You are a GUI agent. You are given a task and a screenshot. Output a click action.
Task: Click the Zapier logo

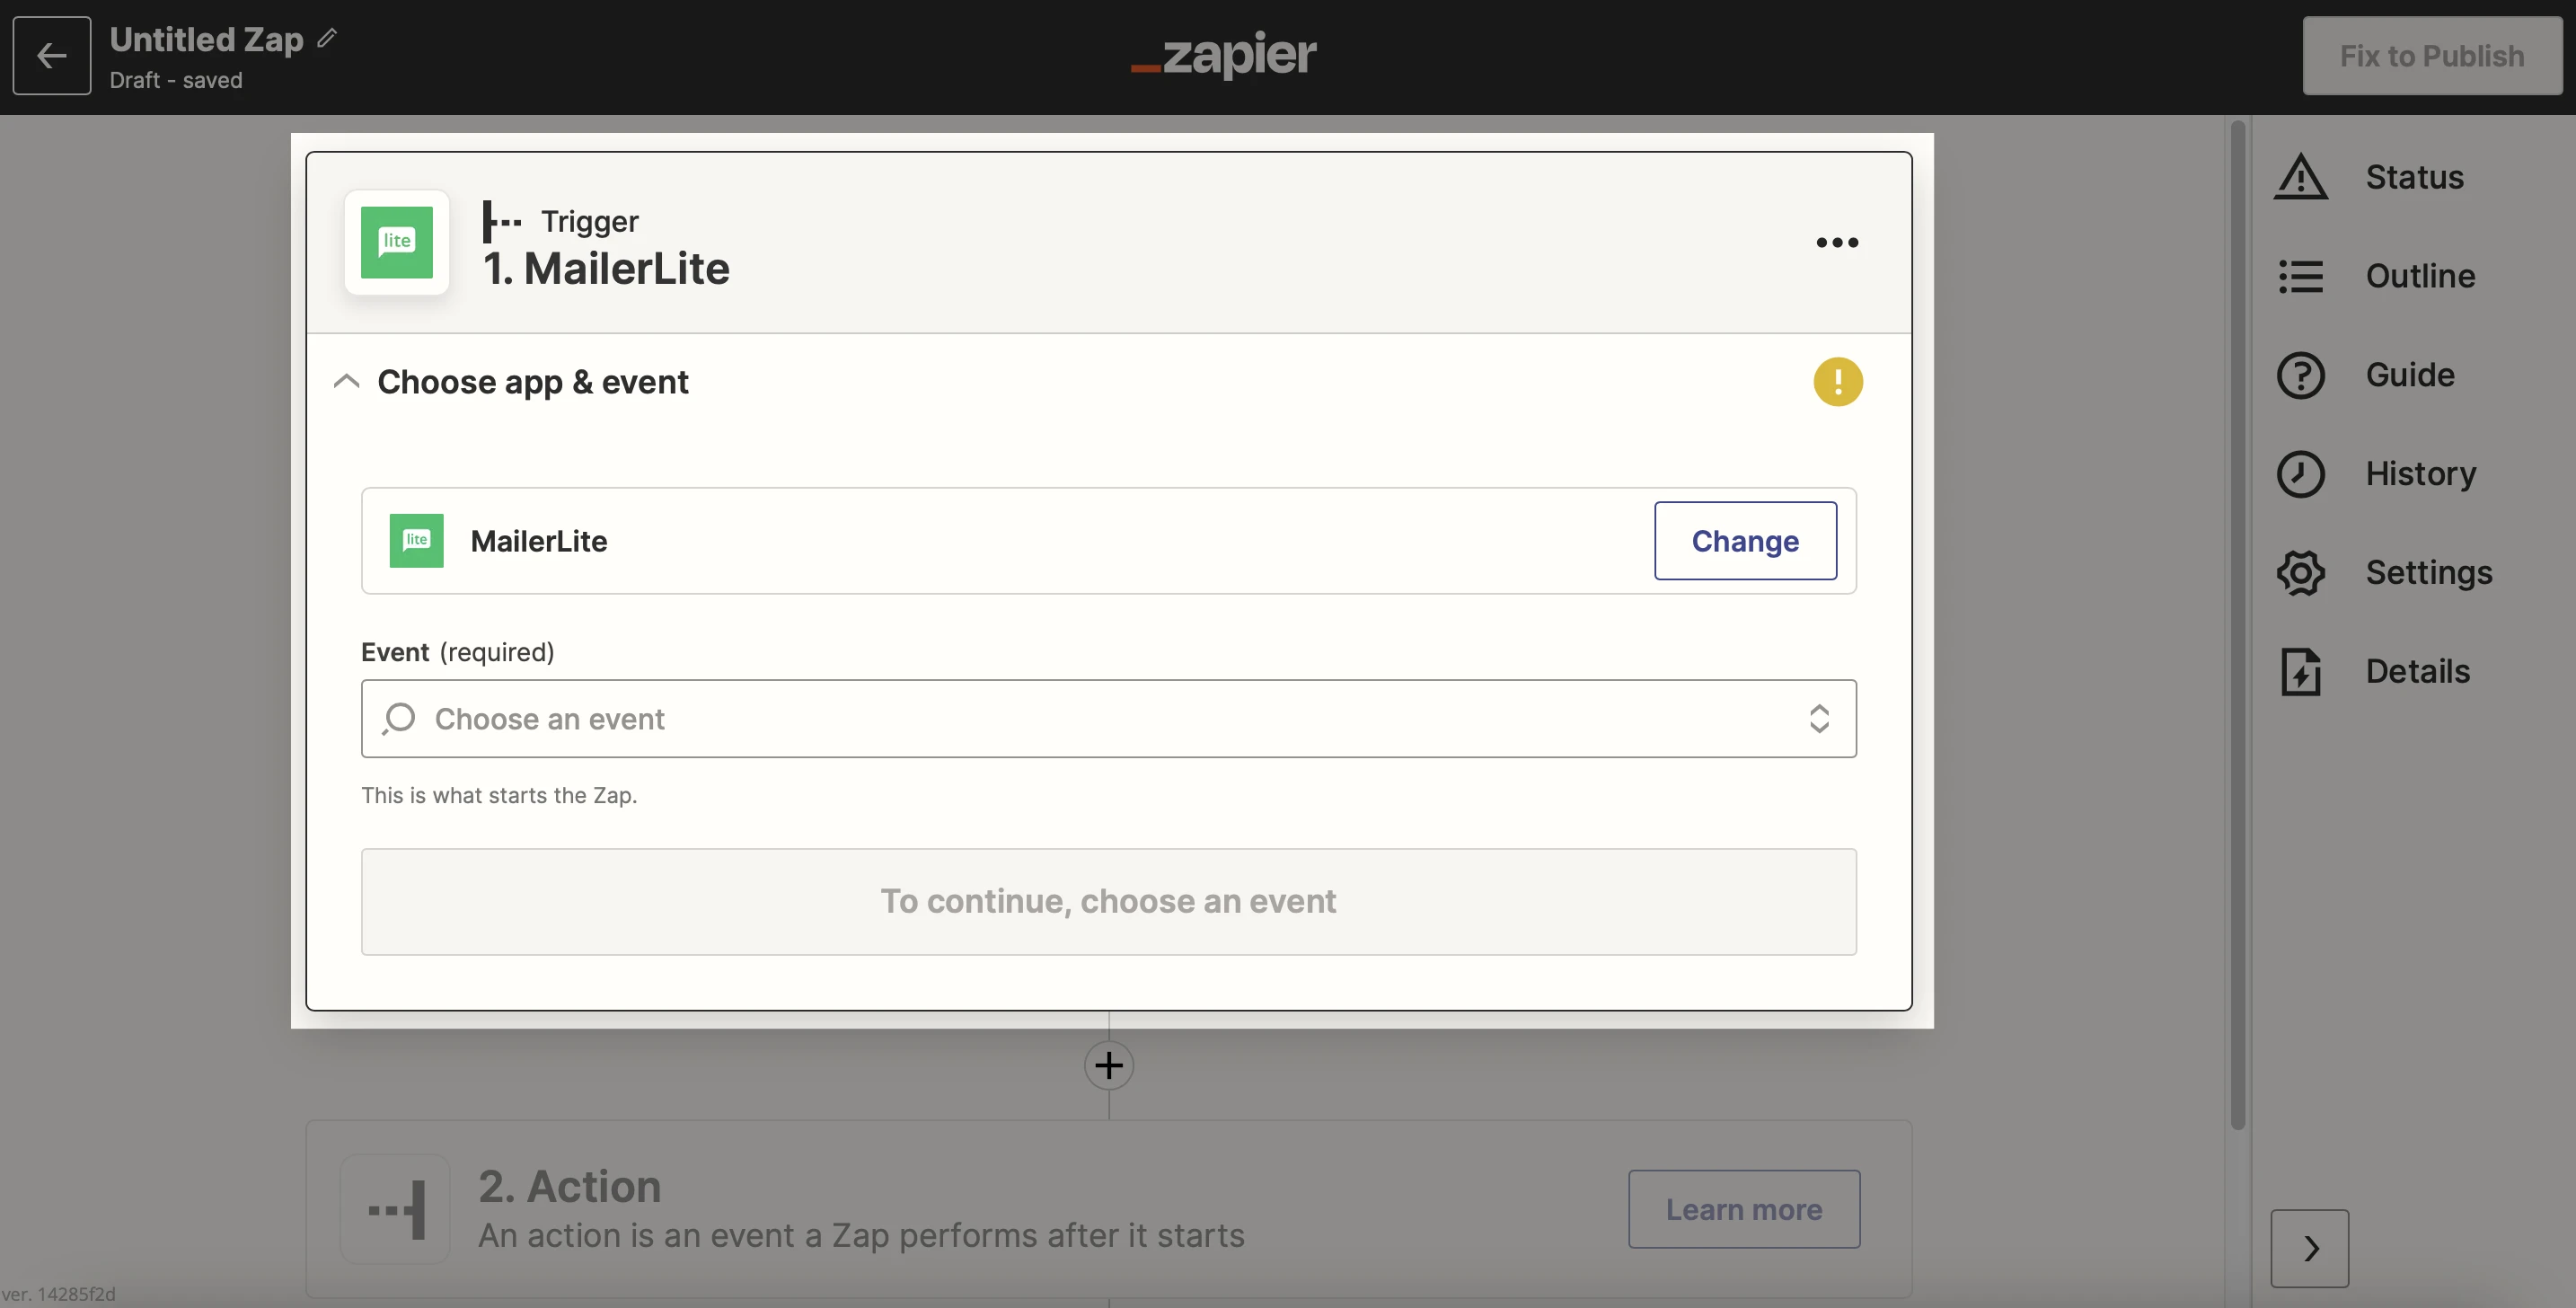1223,55
